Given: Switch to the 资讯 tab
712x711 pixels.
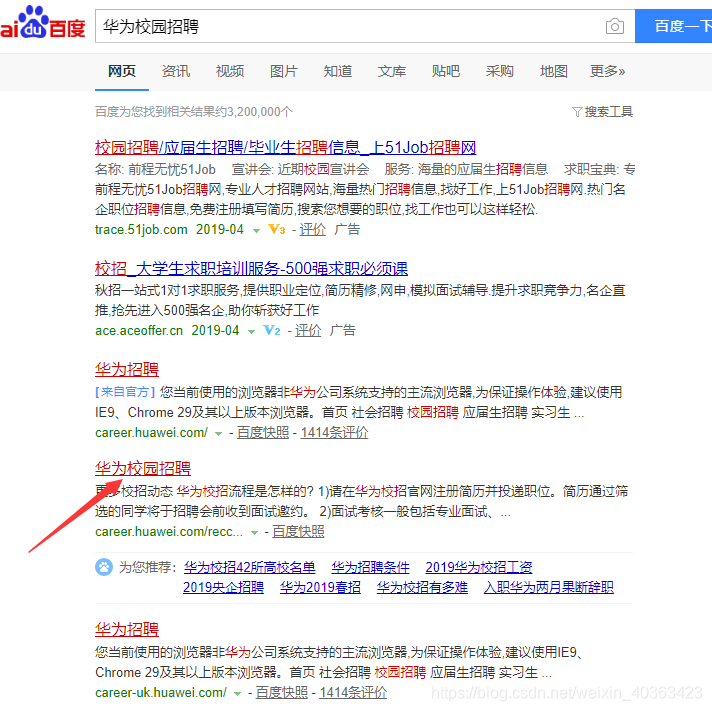Looking at the screenshot, I should 176,71.
